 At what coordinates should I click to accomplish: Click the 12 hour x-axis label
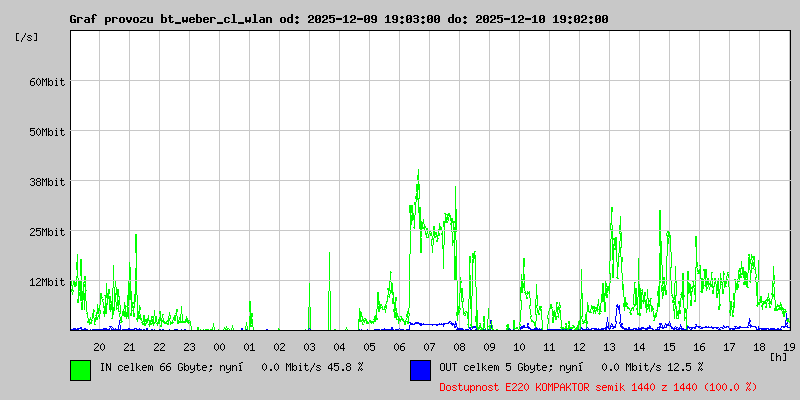click(x=580, y=347)
